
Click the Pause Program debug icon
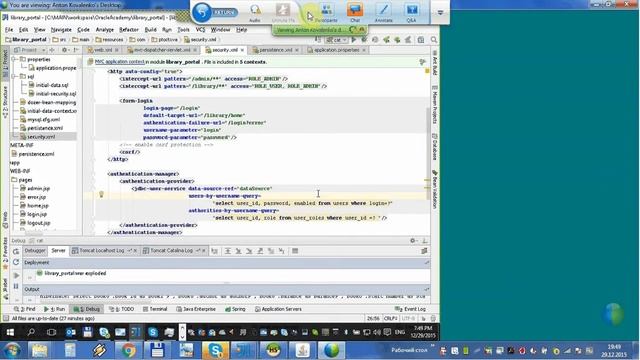click(16, 286)
